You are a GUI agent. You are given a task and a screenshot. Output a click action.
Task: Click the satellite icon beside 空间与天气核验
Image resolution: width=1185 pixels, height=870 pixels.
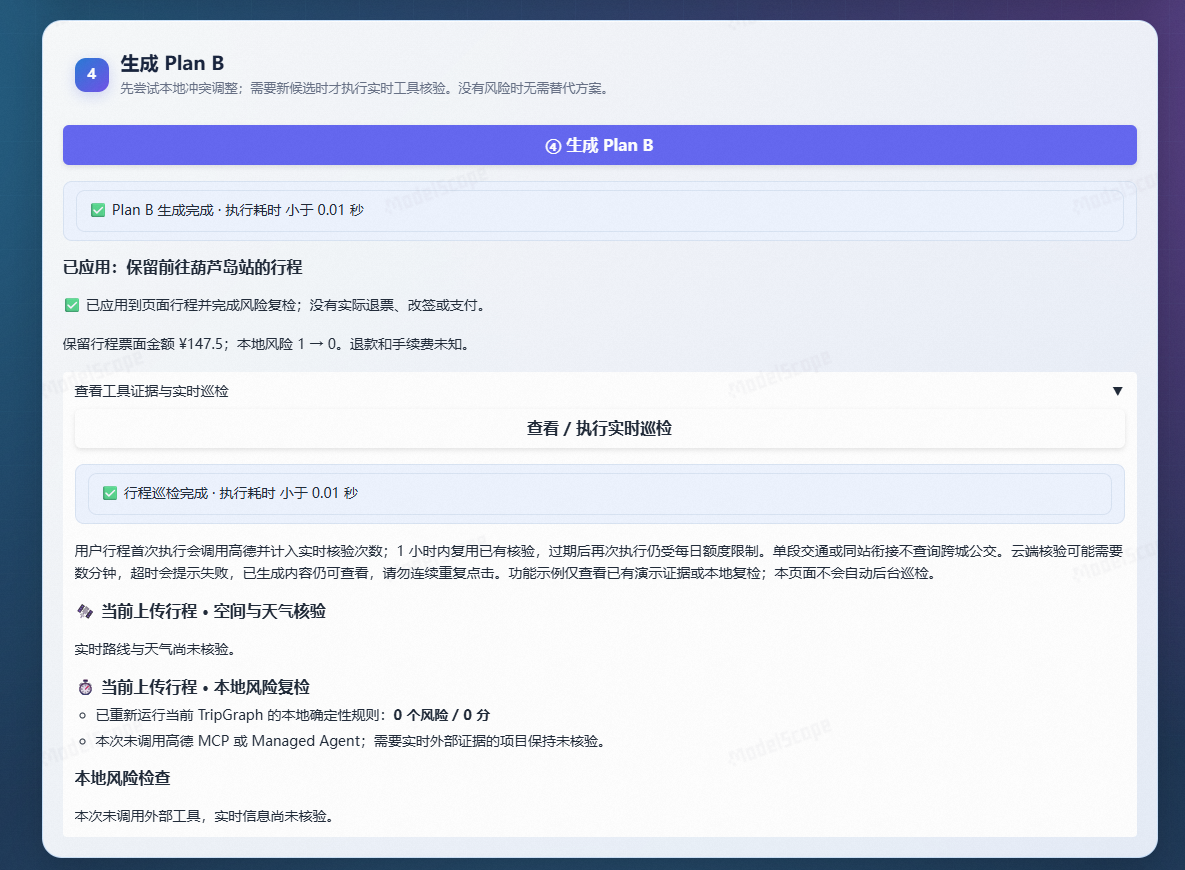point(85,611)
